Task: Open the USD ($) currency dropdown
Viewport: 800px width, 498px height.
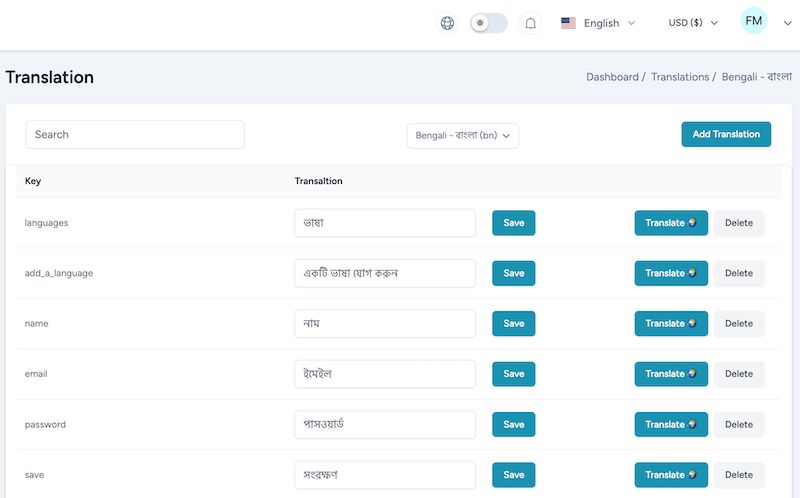Action: (x=693, y=23)
